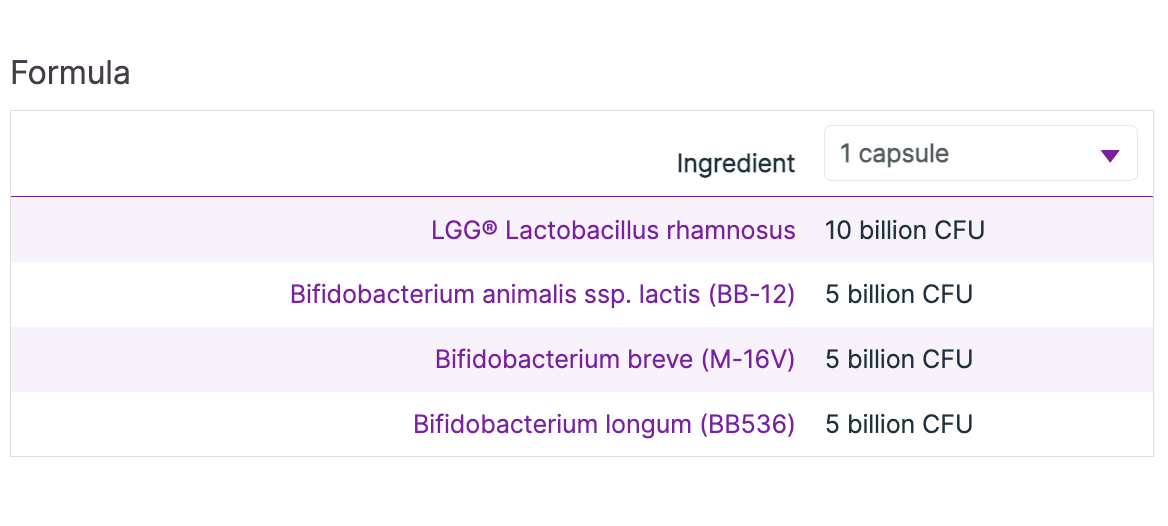Open the LGG Lactobacillus rhamnosus link

pos(613,231)
